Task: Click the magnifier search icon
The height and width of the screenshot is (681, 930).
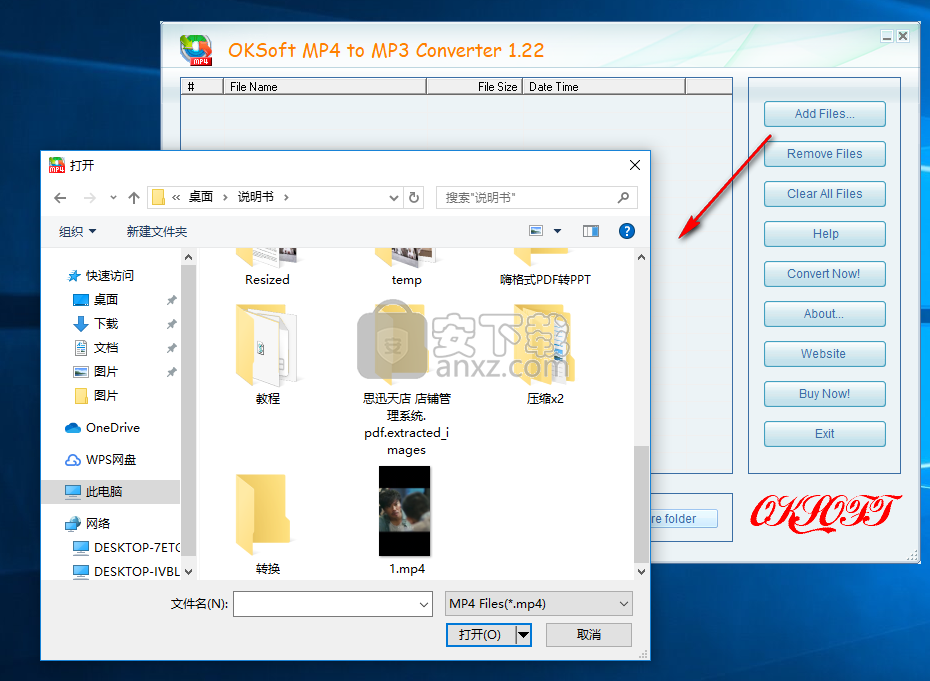Action: 623,198
